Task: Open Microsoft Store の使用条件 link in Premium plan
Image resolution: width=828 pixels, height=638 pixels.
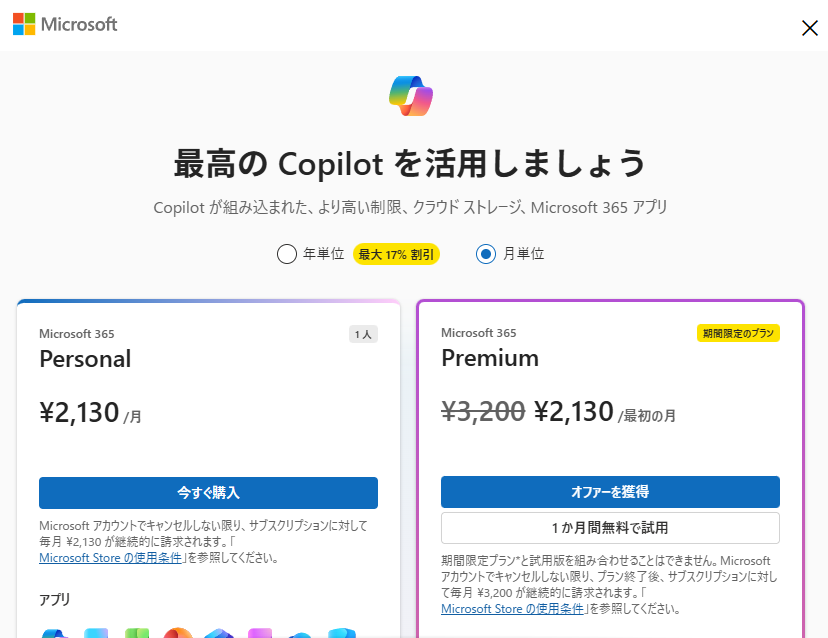Action: [512, 608]
